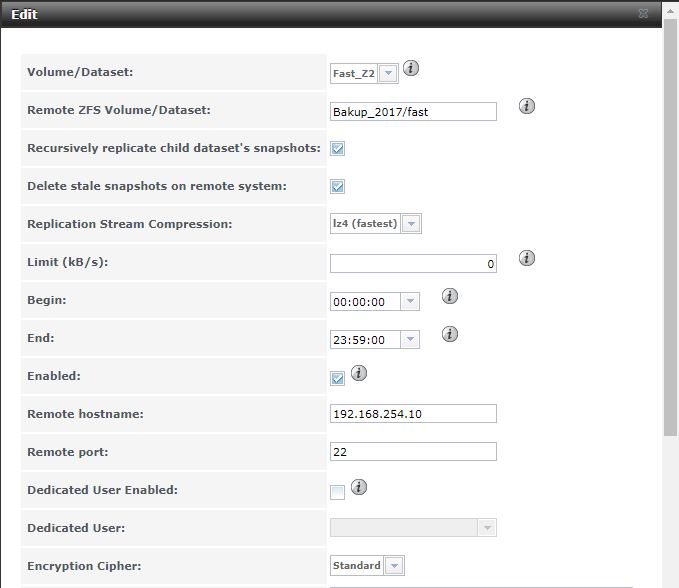Click info icon next to Volume/Dataset
679x588 pixels.
[411, 68]
